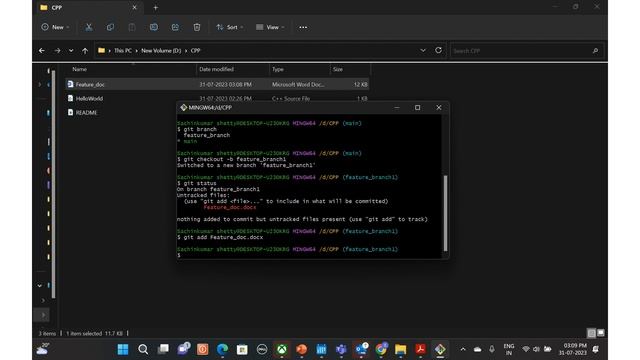Switch ENG IN input language indicator

pos(509,349)
